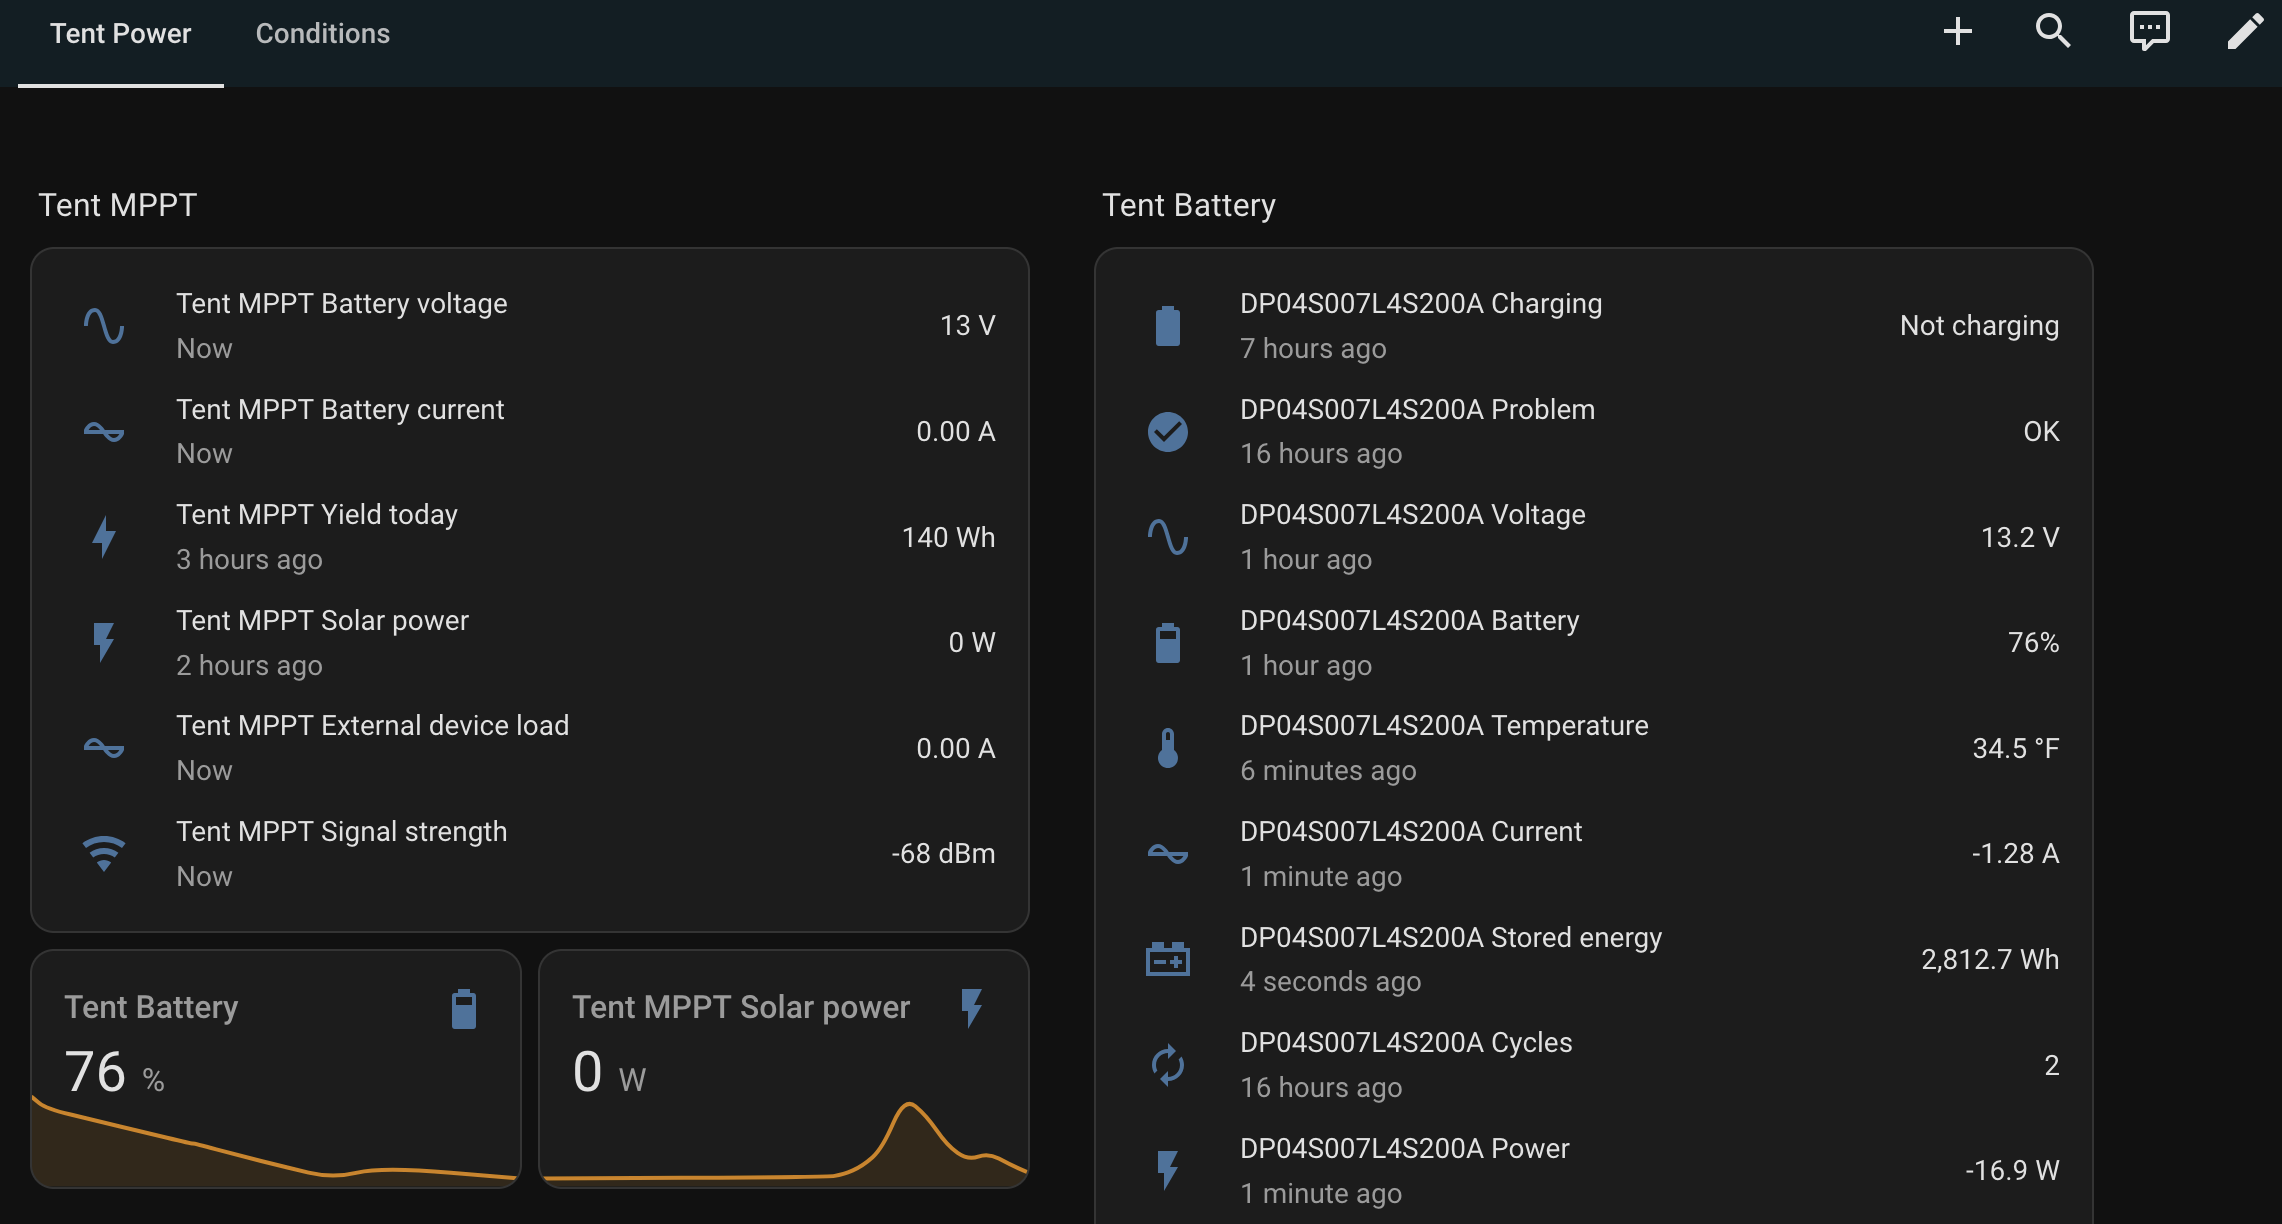Click the add (+) icon in the top bar
The image size is (2282, 1224).
(x=1957, y=32)
